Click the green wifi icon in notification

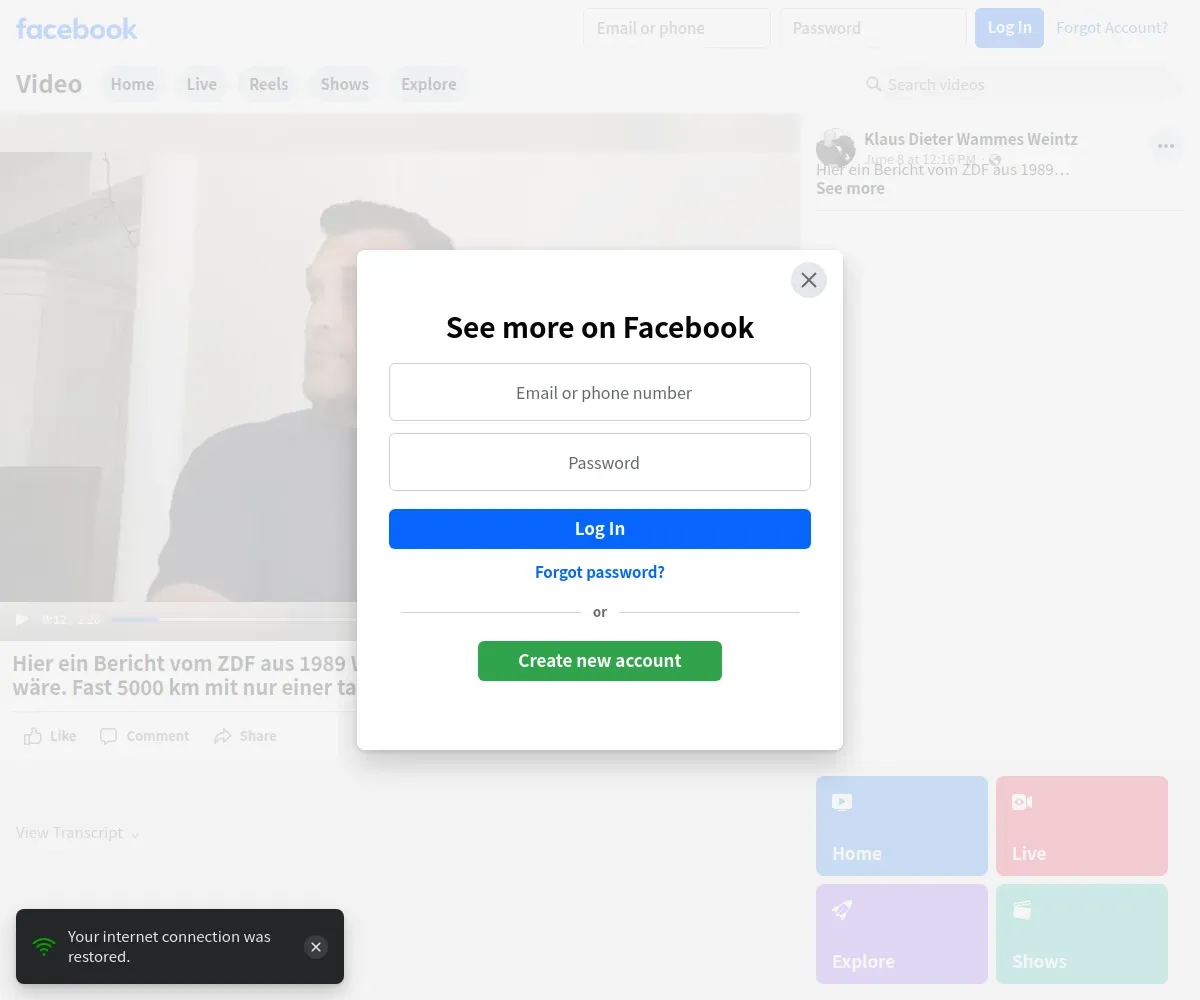point(44,947)
